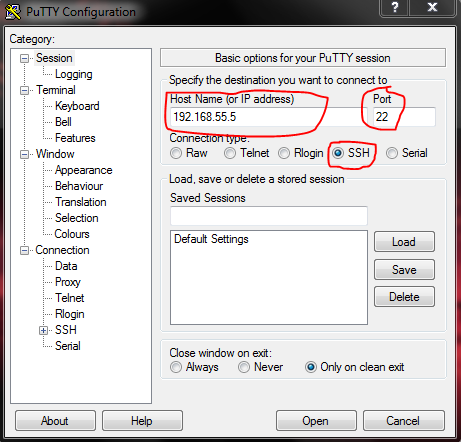The image size is (461, 442).
Task: Click the About button
Action: pos(55,421)
